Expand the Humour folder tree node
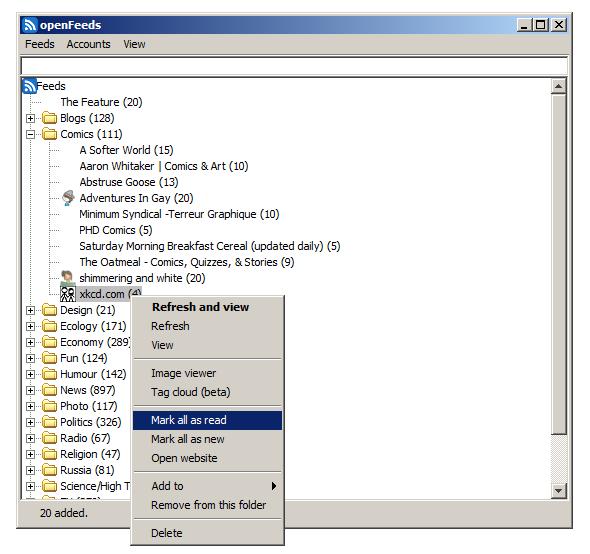590x554 pixels. [30, 374]
